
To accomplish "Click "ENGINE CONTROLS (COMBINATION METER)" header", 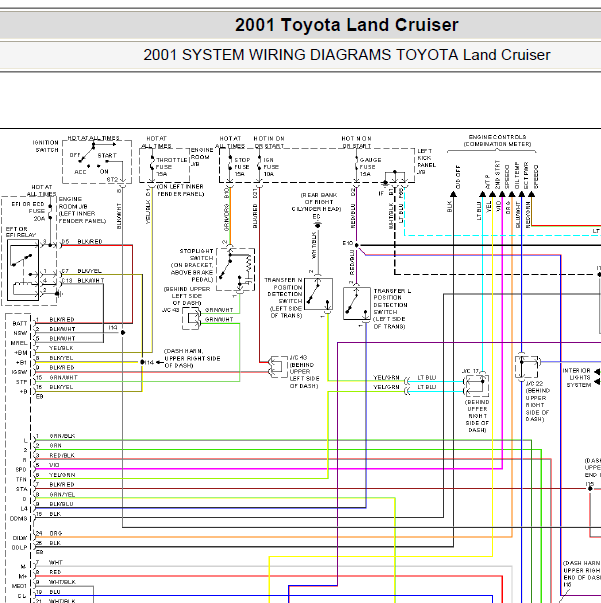I will 497,140.
